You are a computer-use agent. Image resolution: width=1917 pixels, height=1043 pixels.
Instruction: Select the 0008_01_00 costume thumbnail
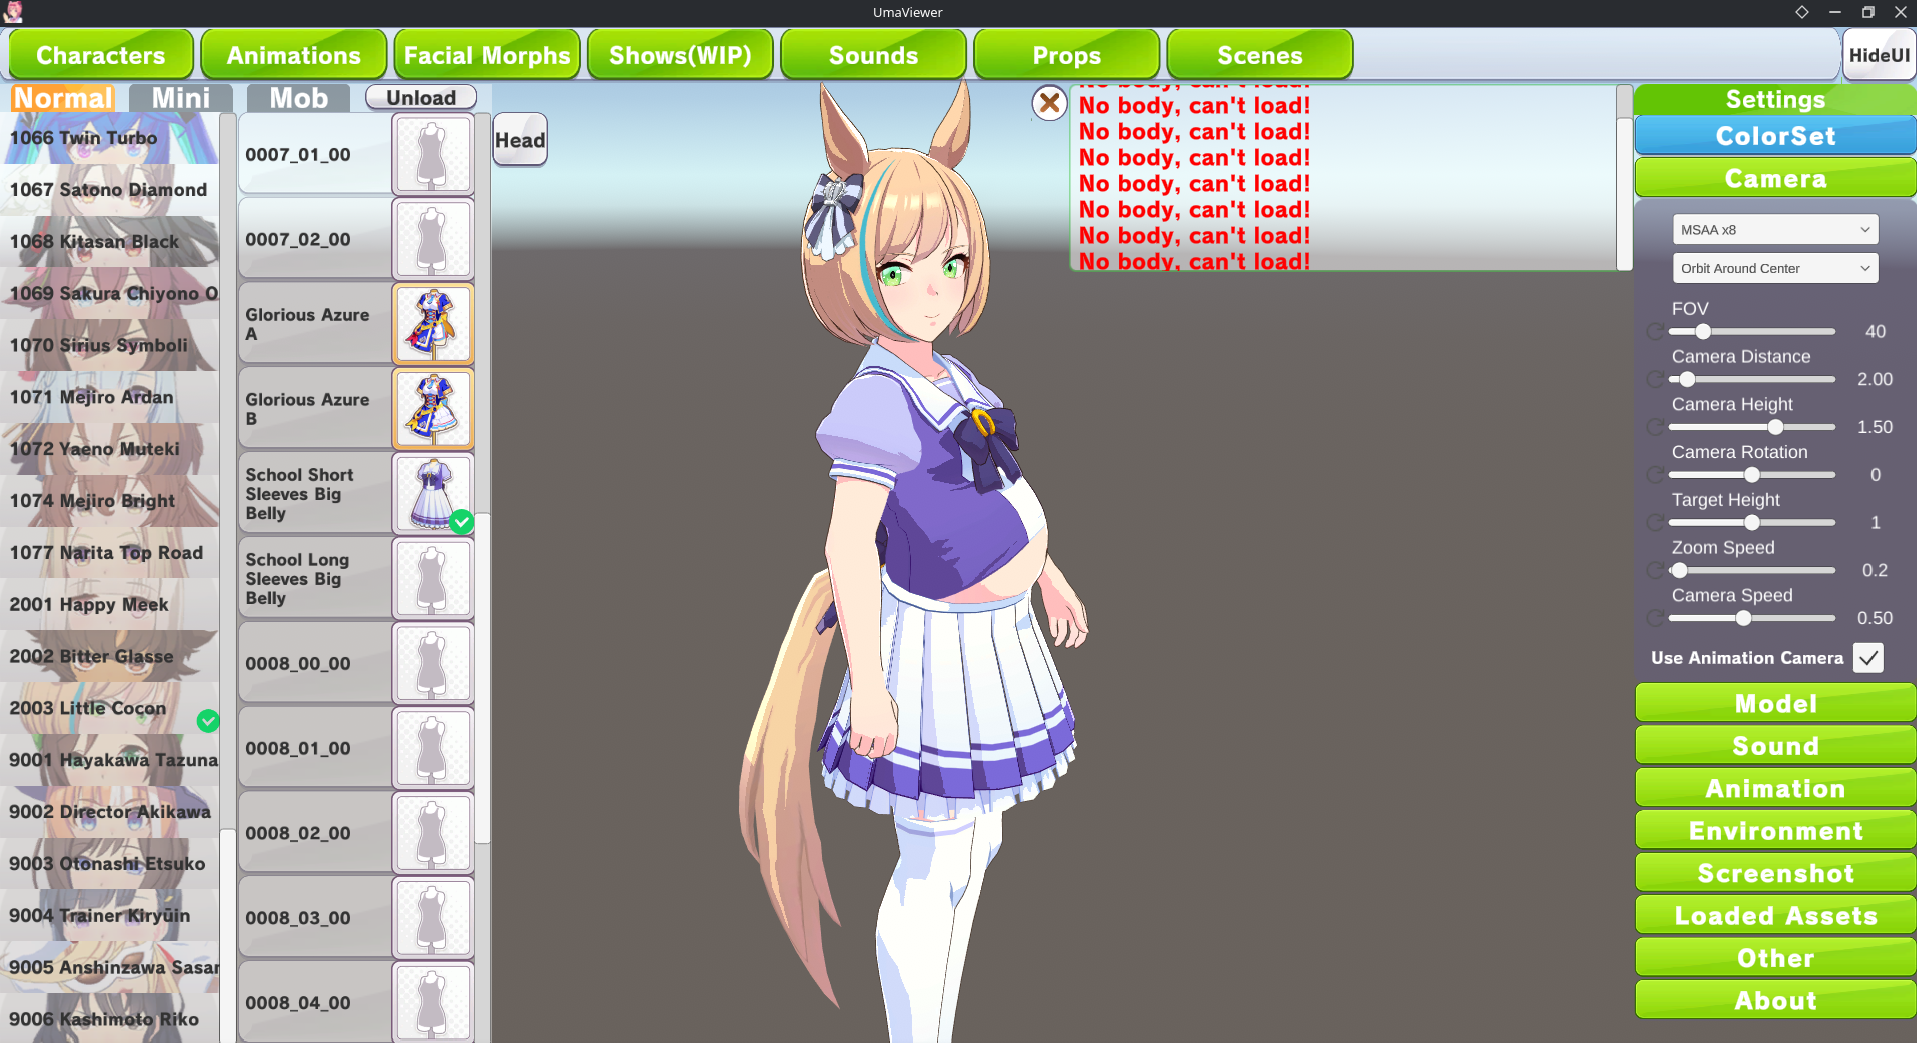pyautogui.click(x=432, y=748)
